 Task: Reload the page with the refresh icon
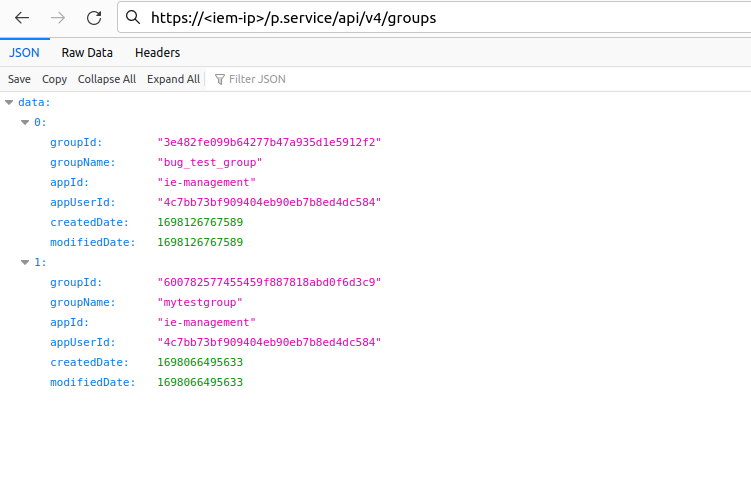[x=94, y=18]
